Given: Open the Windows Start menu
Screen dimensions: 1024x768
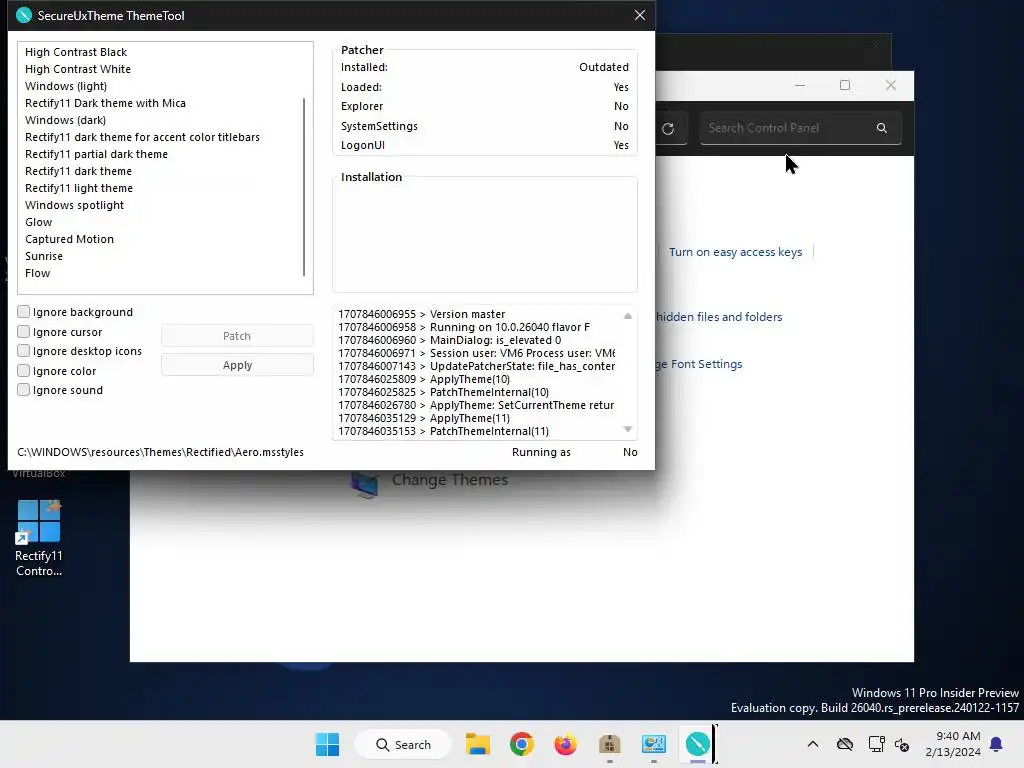Looking at the screenshot, I should pyautogui.click(x=327, y=744).
